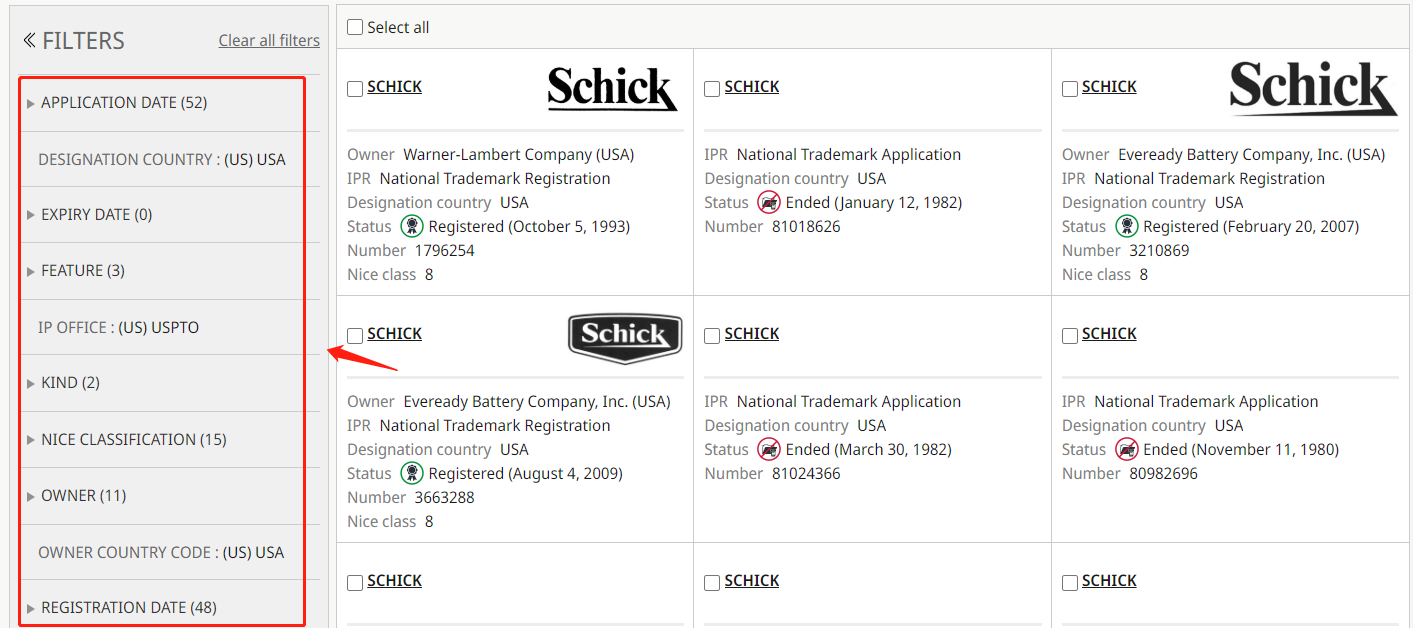Click the ended status icon for application 81024366
The image size is (1413, 628).
coord(768,449)
